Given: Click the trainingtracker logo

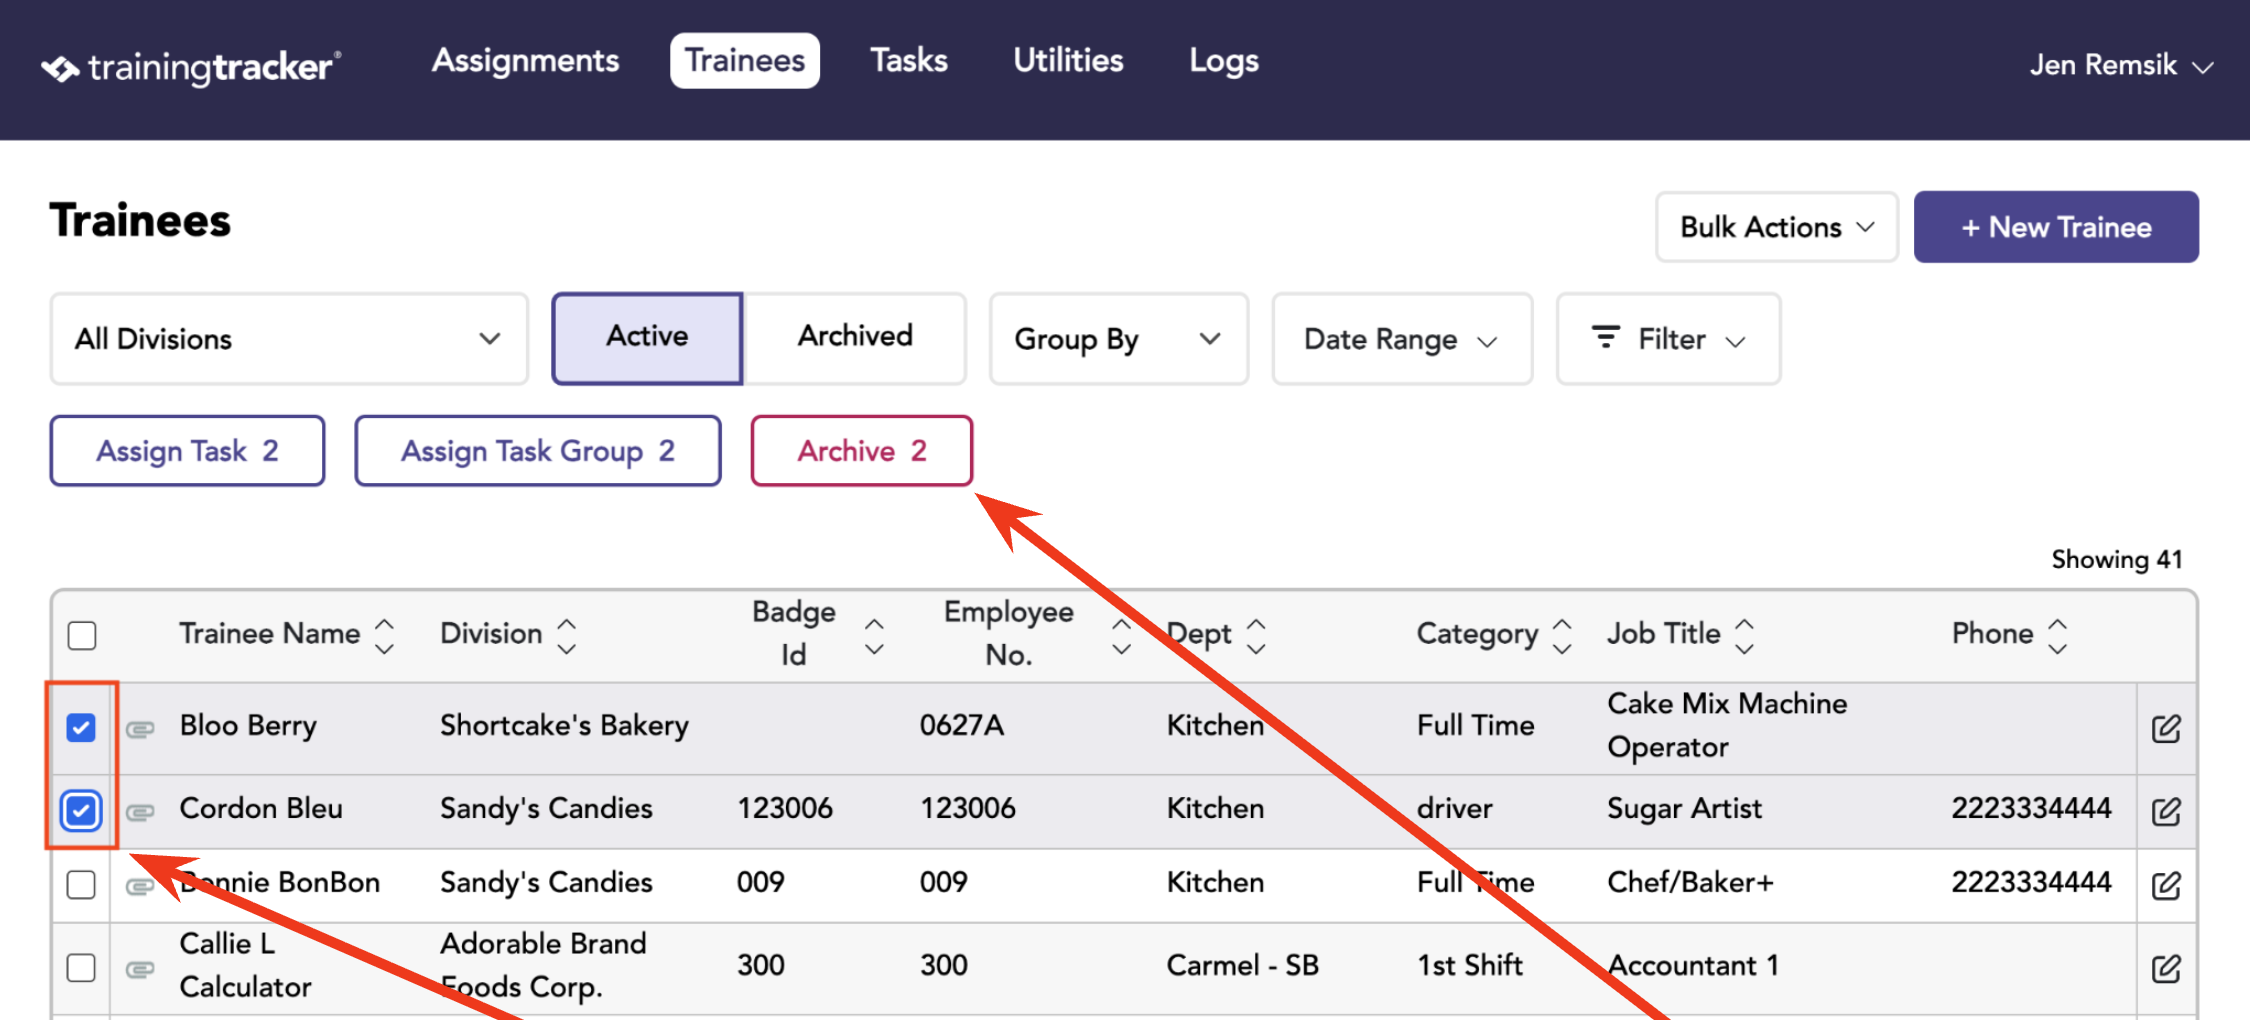Looking at the screenshot, I should pyautogui.click(x=191, y=67).
